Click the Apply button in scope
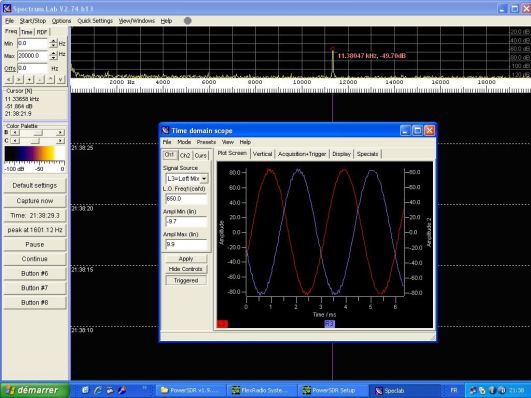Image resolution: width=531 pixels, height=398 pixels. click(186, 259)
